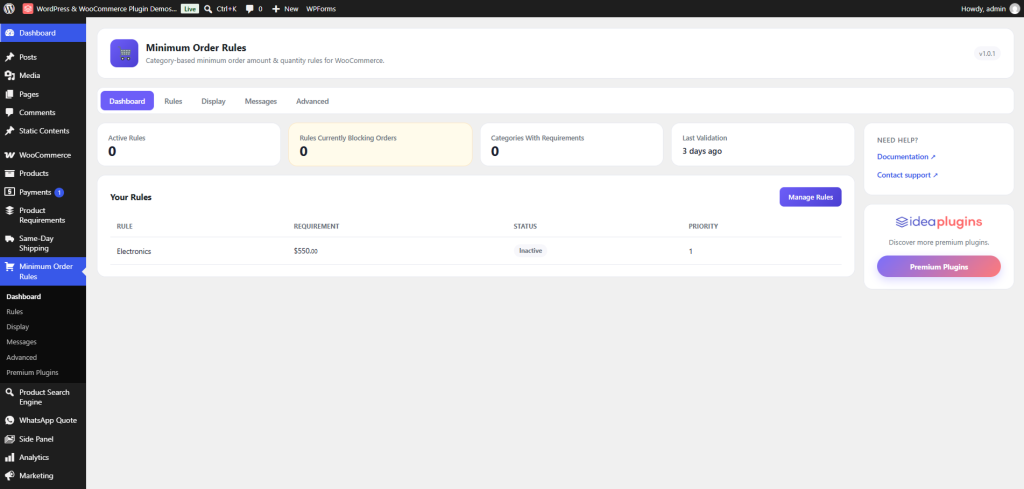Click the plus New icon

pos(276,9)
